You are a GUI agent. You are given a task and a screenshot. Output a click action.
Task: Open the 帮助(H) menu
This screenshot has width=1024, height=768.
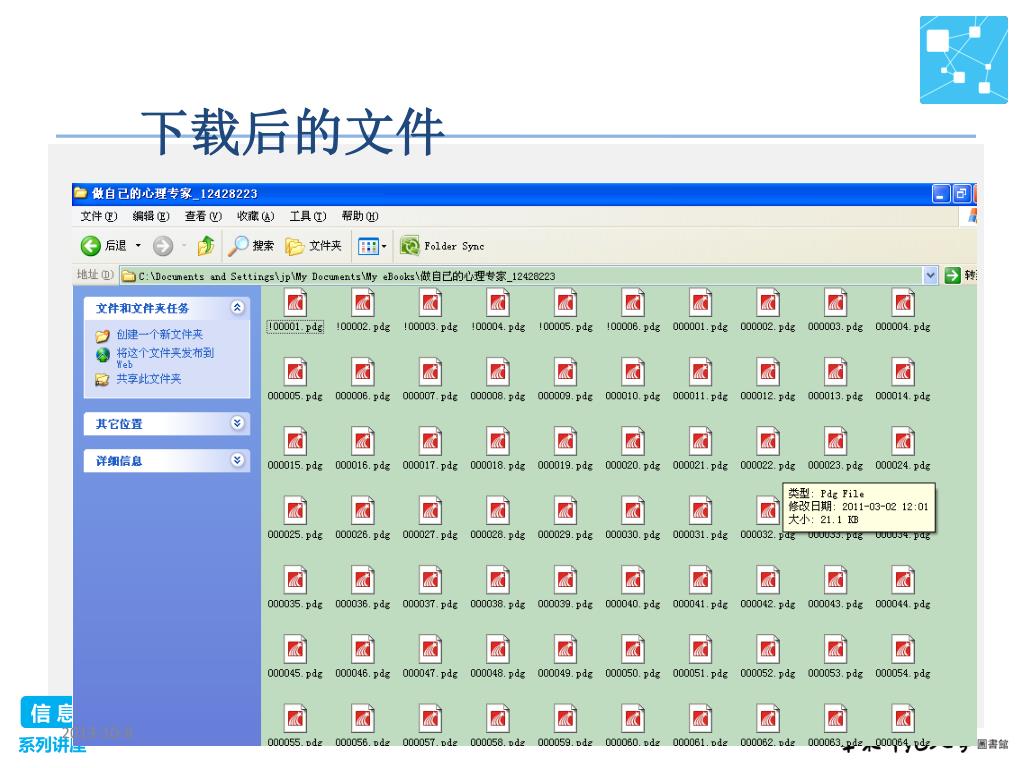[x=360, y=216]
